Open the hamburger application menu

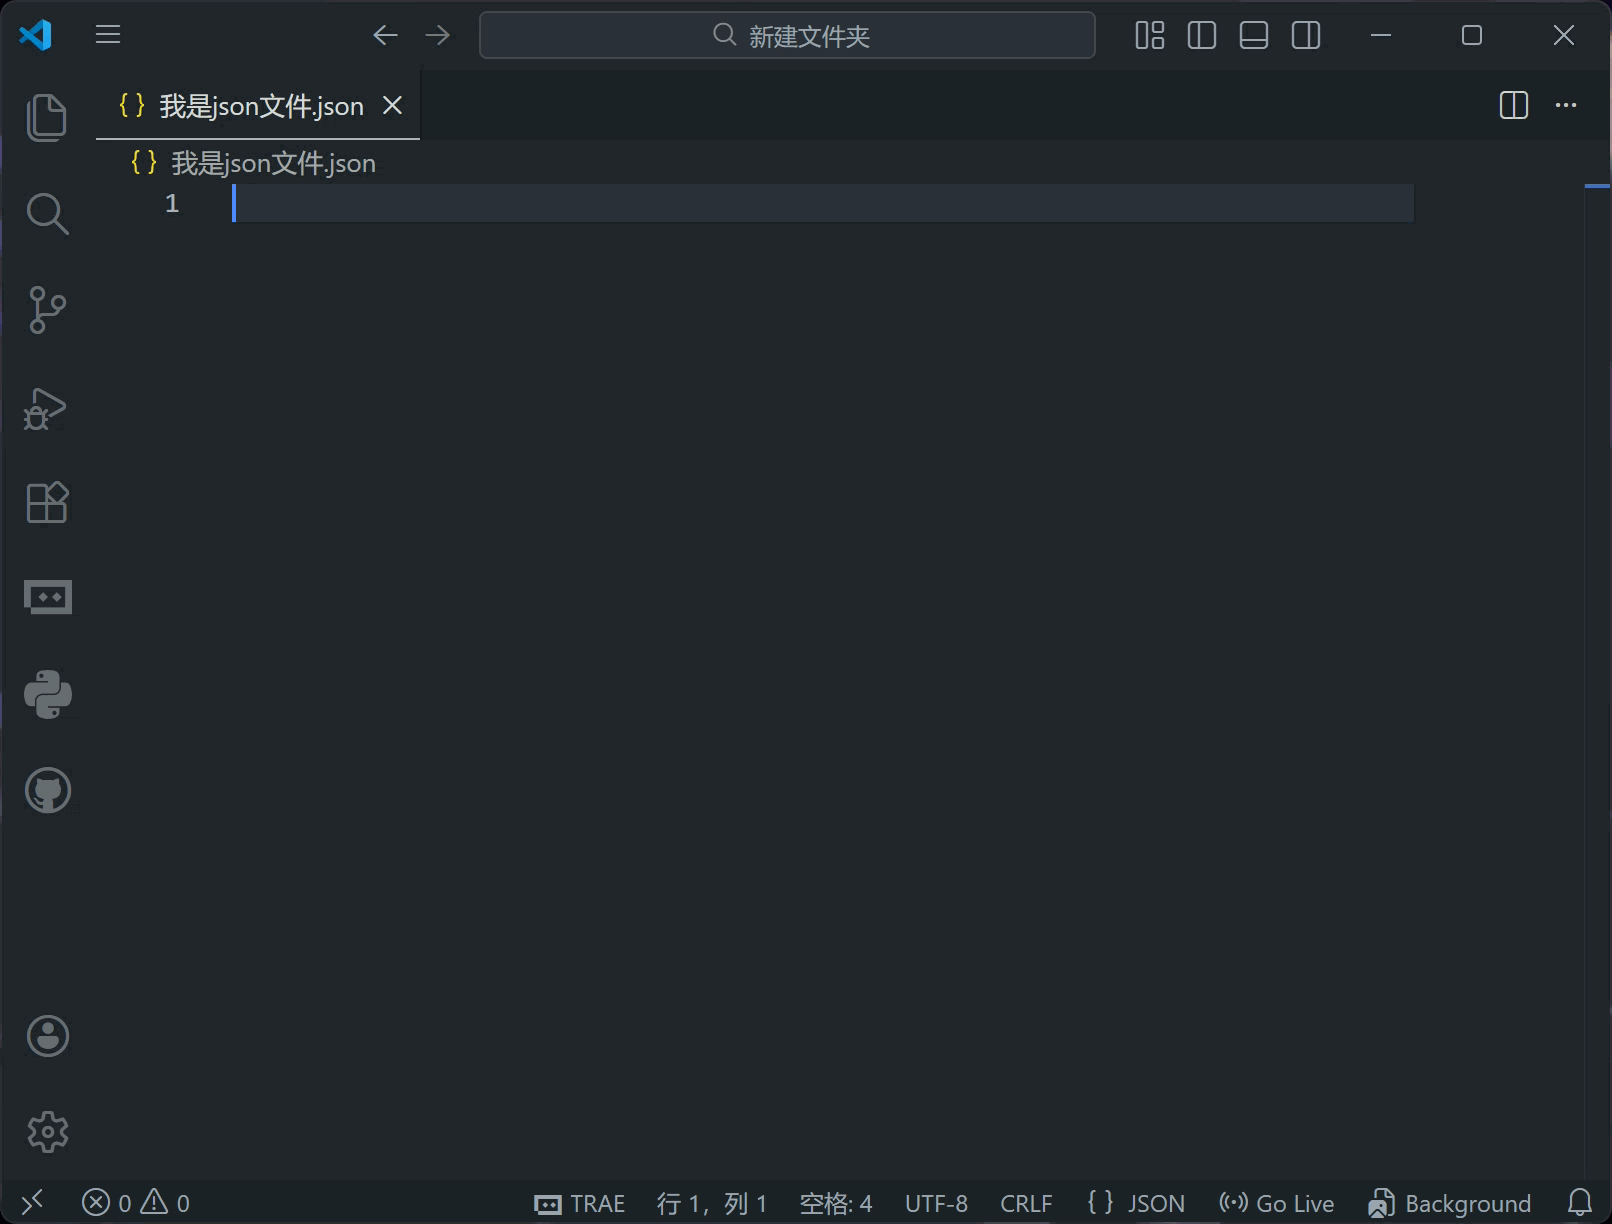click(x=108, y=36)
